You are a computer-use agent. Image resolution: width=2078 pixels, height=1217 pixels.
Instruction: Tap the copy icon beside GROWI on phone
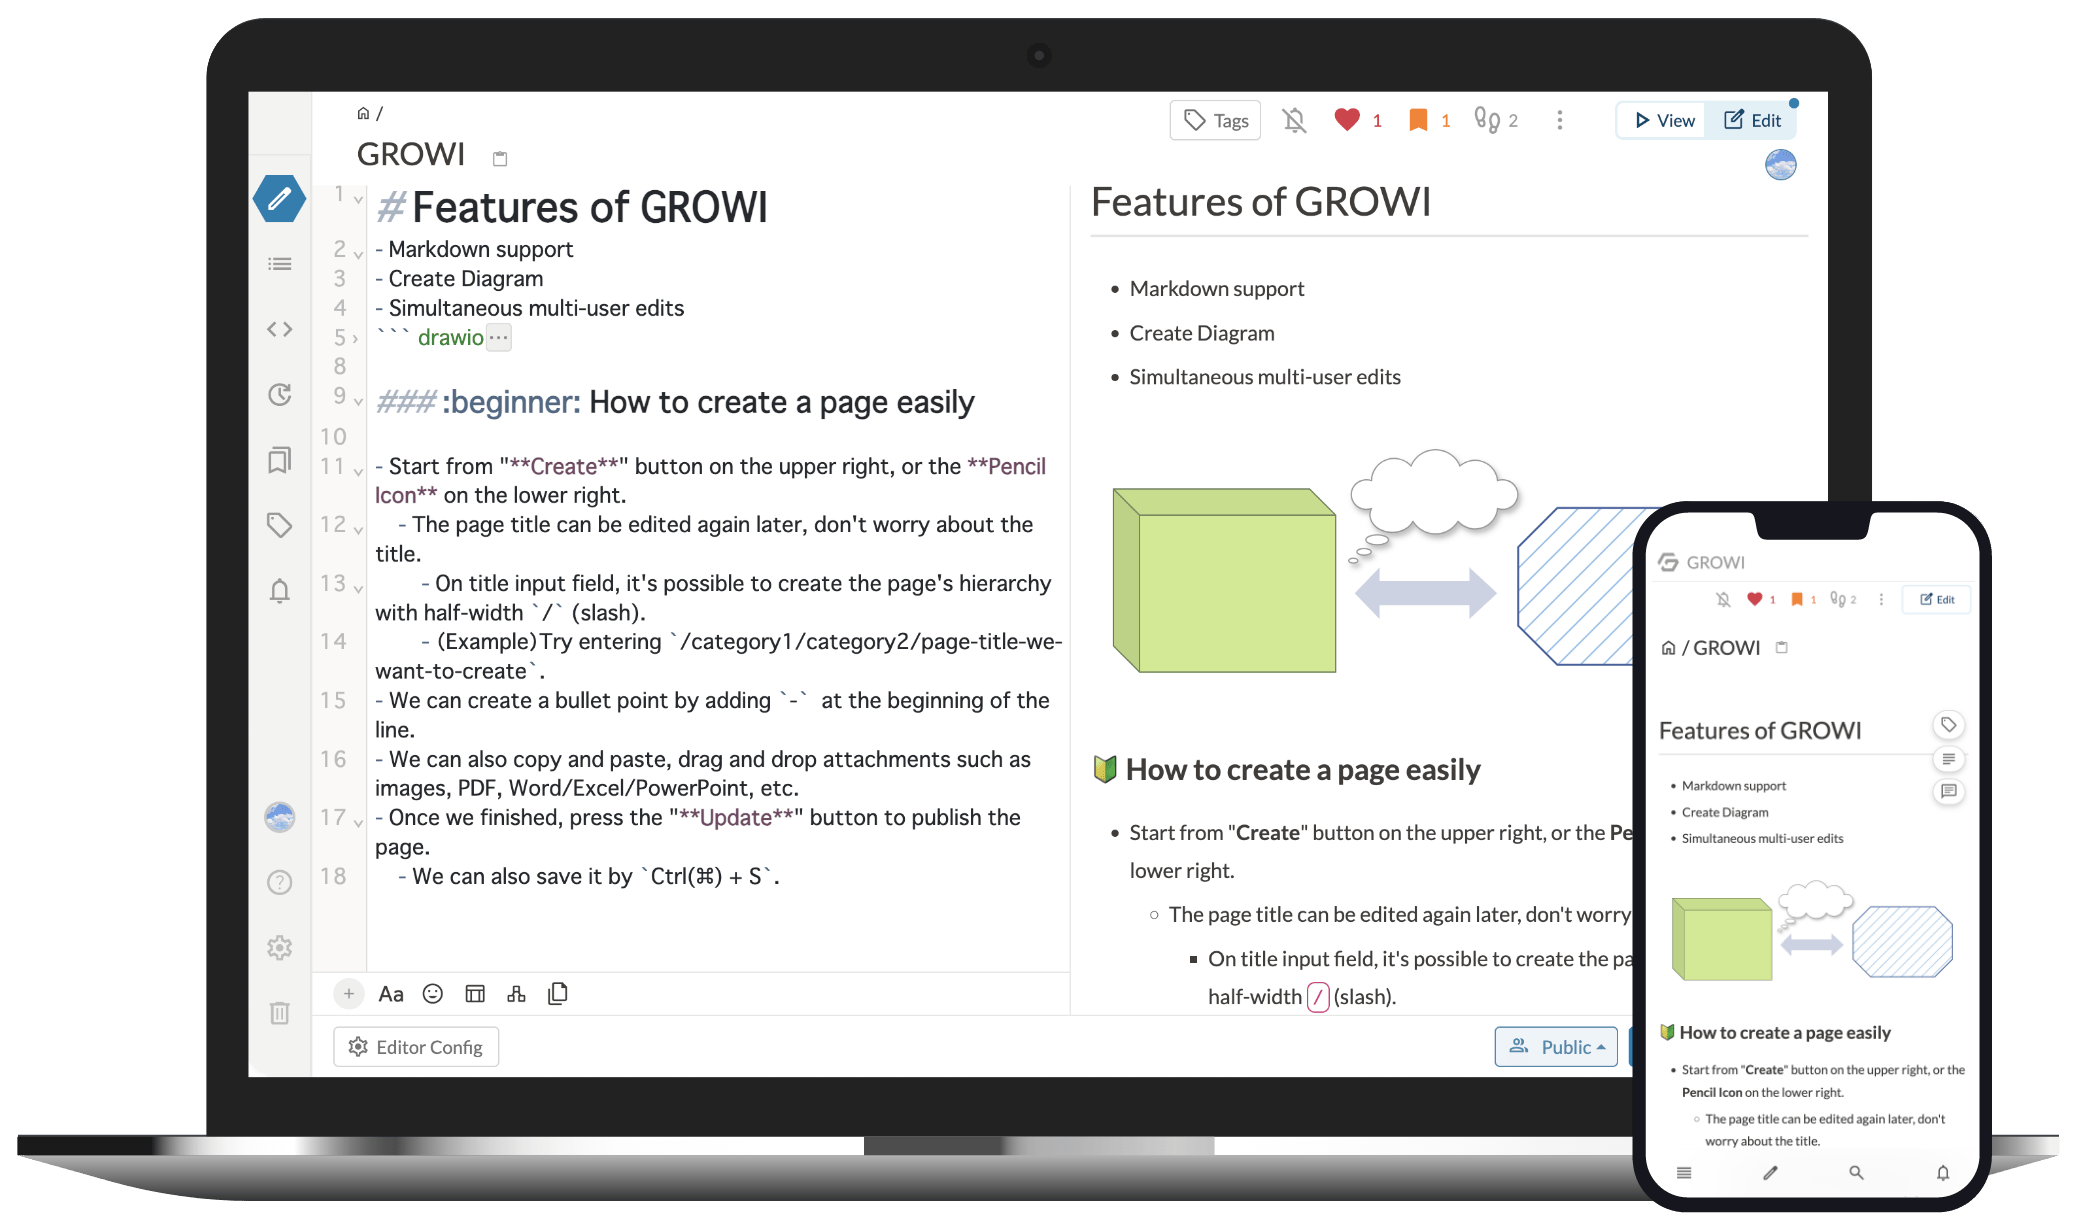[x=1781, y=648]
